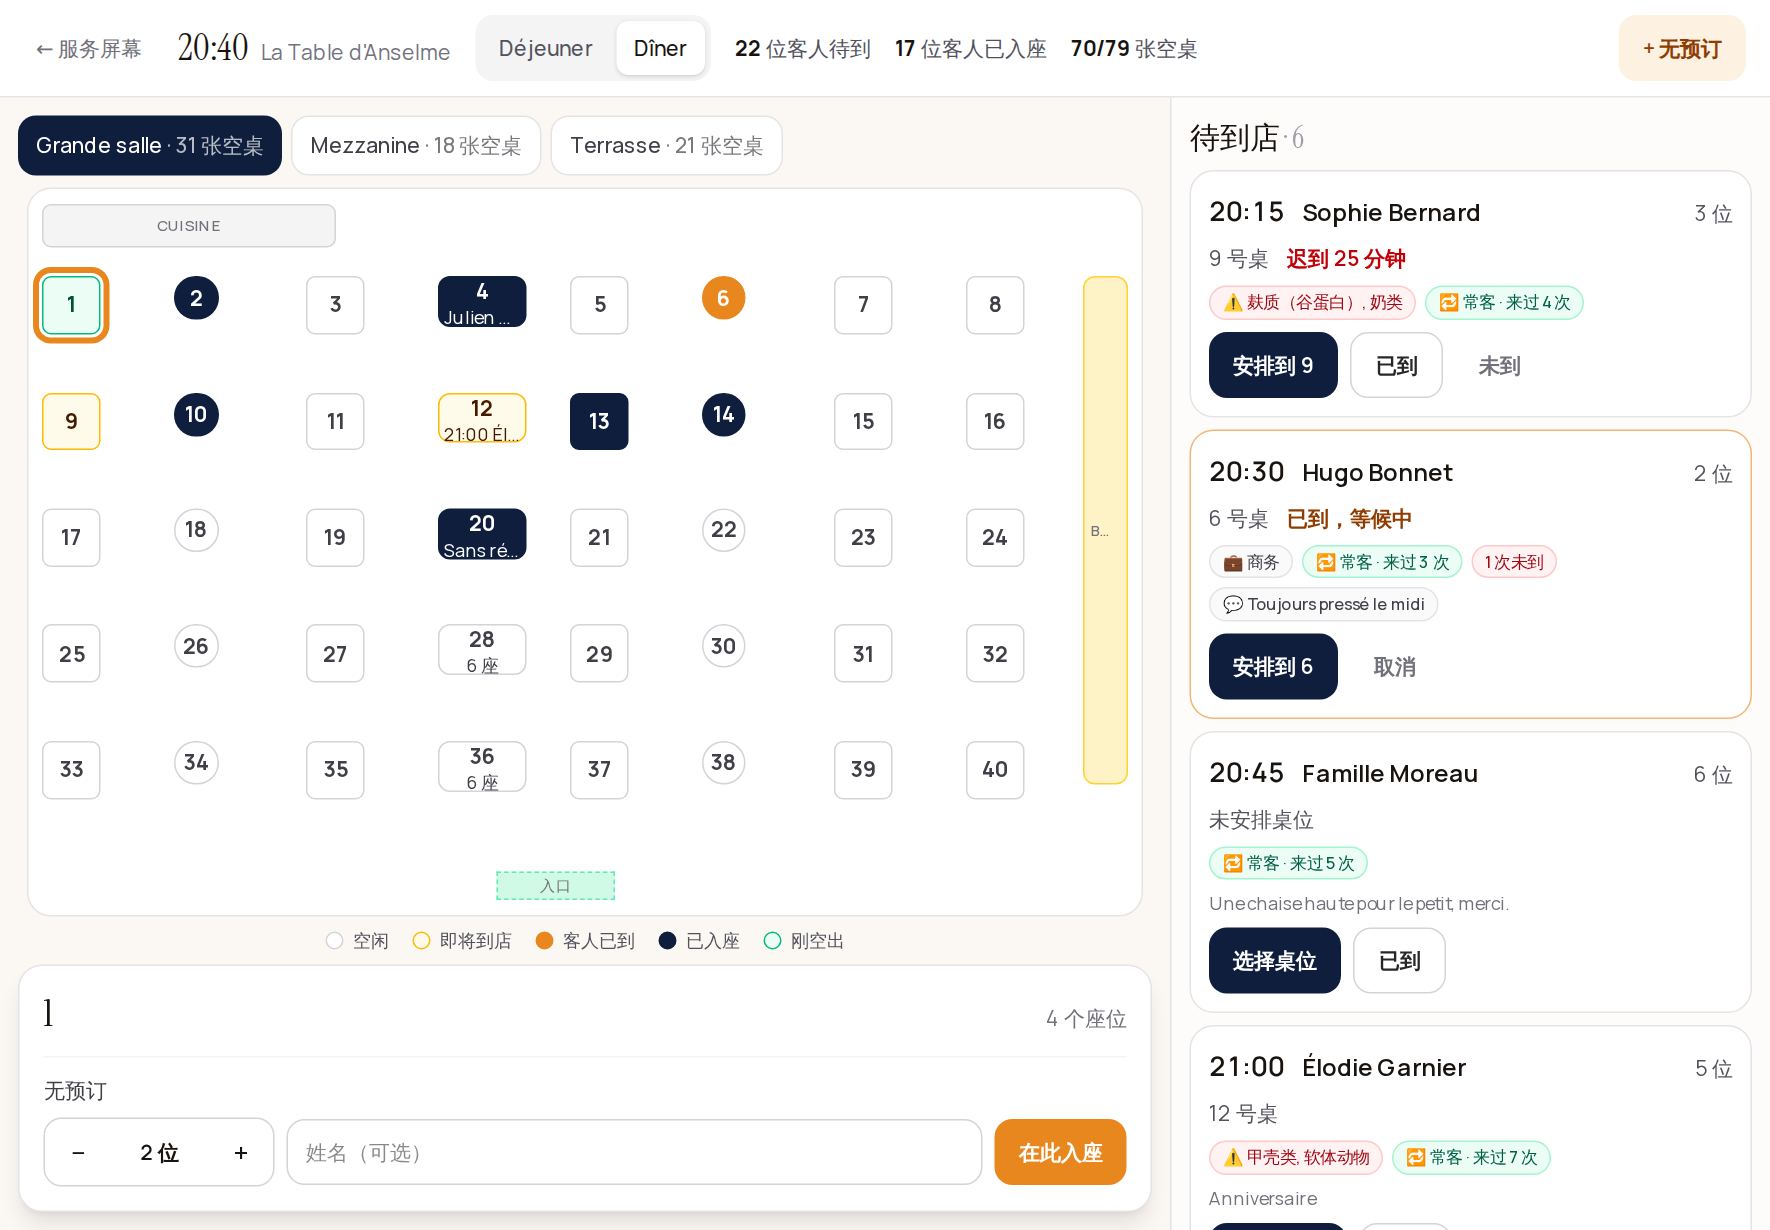
Task: Assign Sophie Bernard via 安排到 9
Action: pos(1273,366)
